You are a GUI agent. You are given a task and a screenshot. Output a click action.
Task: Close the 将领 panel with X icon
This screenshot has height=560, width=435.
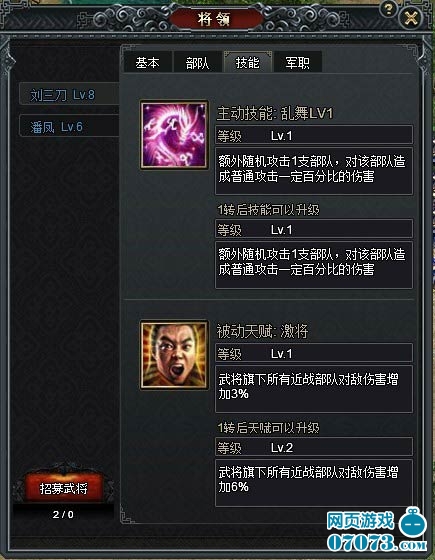(x=411, y=18)
